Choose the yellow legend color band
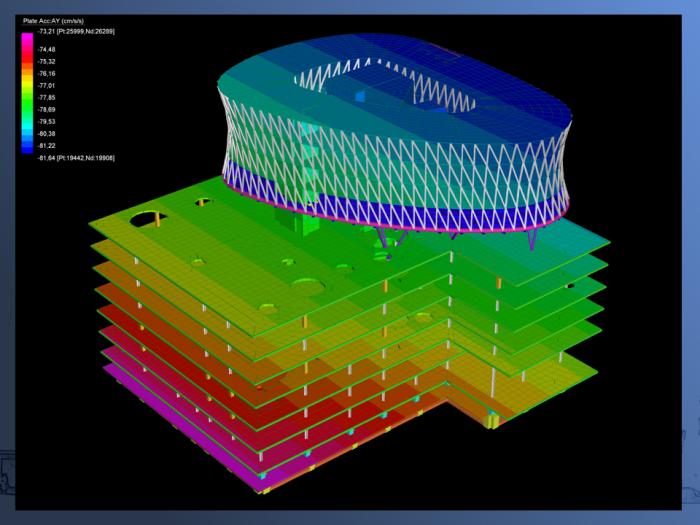The height and width of the screenshot is (525, 700). [x=27, y=80]
